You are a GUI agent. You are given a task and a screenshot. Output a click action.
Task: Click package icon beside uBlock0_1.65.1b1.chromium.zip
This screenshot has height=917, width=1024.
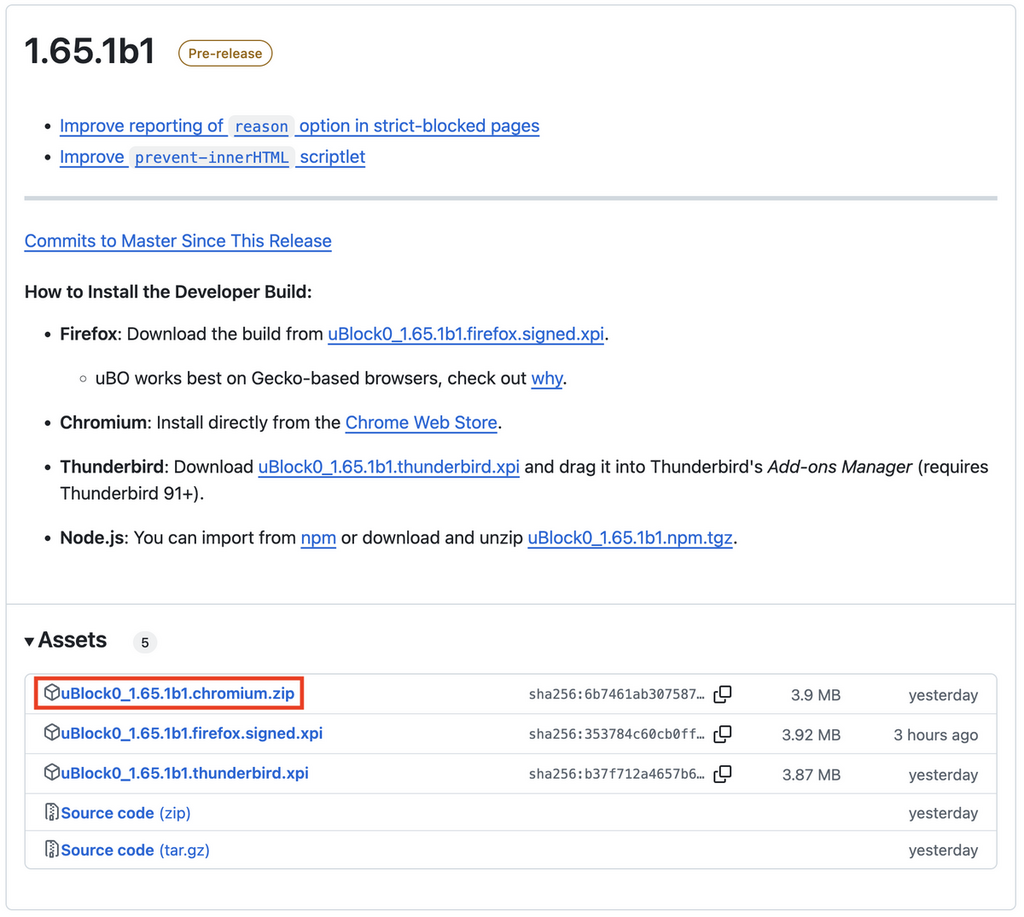click(52, 692)
